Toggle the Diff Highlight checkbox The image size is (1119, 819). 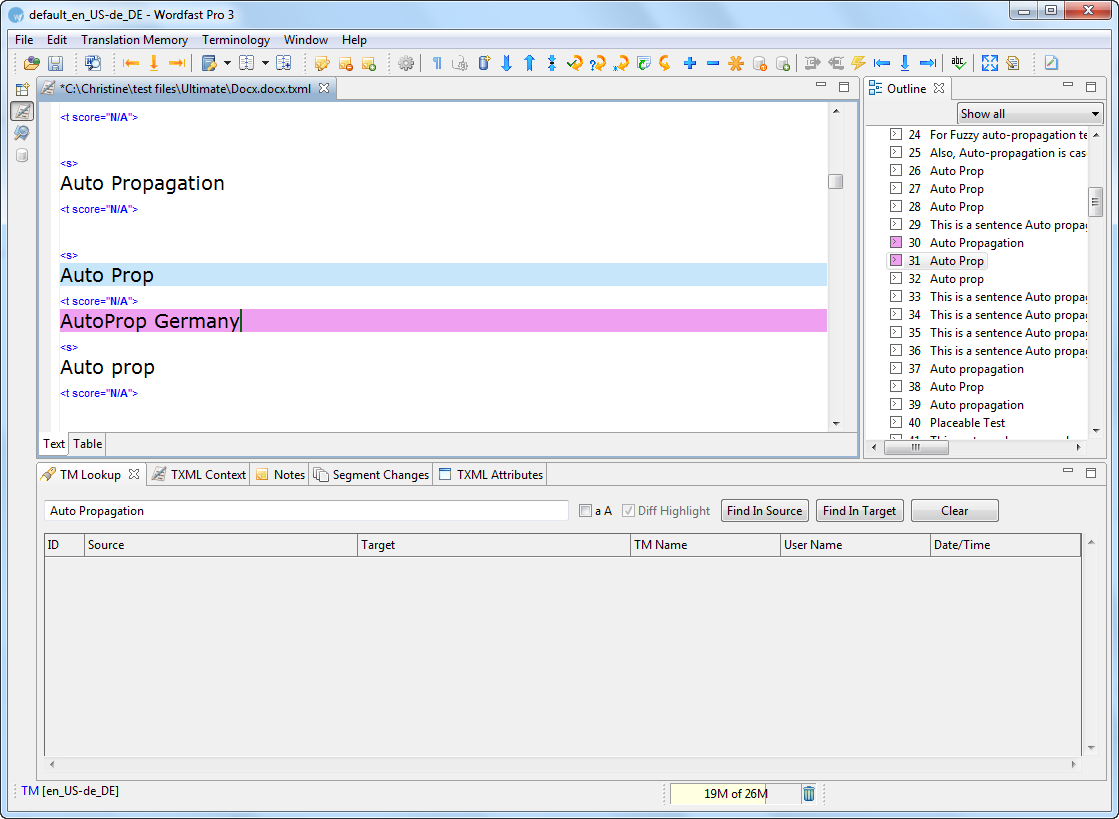pos(628,511)
